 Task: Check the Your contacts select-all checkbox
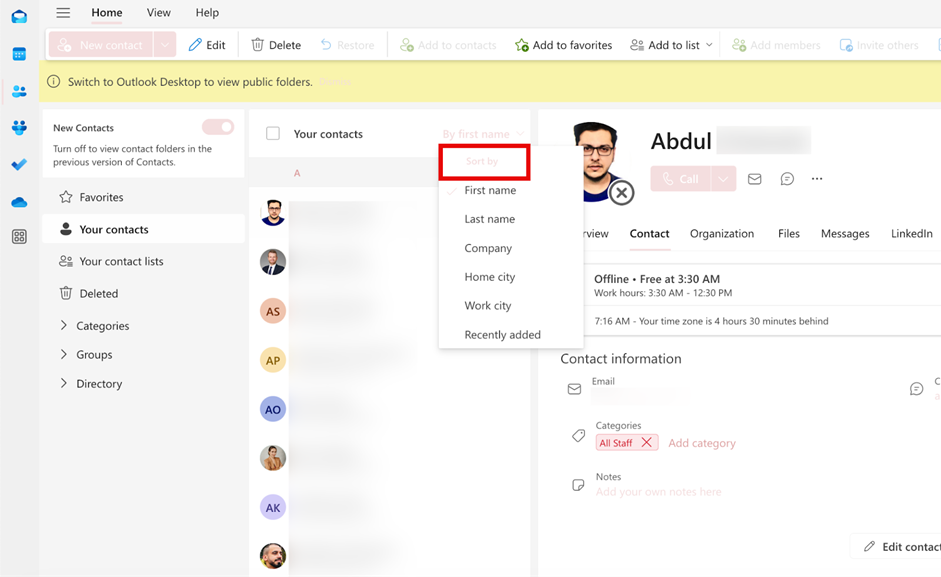tap(273, 133)
